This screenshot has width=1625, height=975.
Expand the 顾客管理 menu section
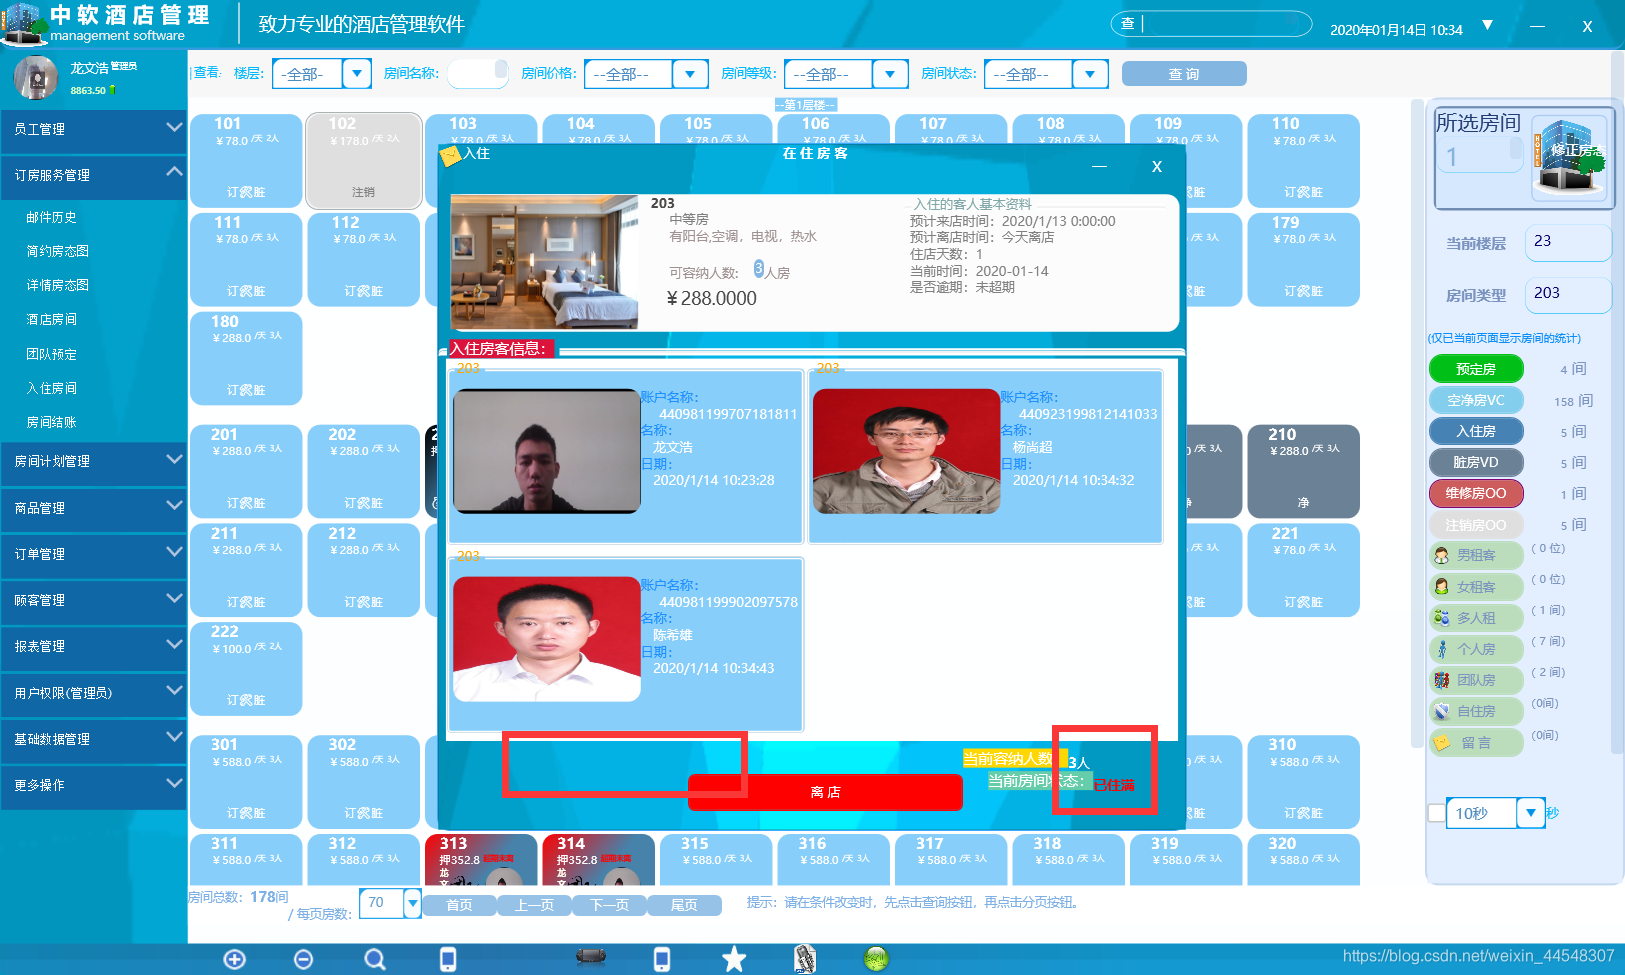93,600
